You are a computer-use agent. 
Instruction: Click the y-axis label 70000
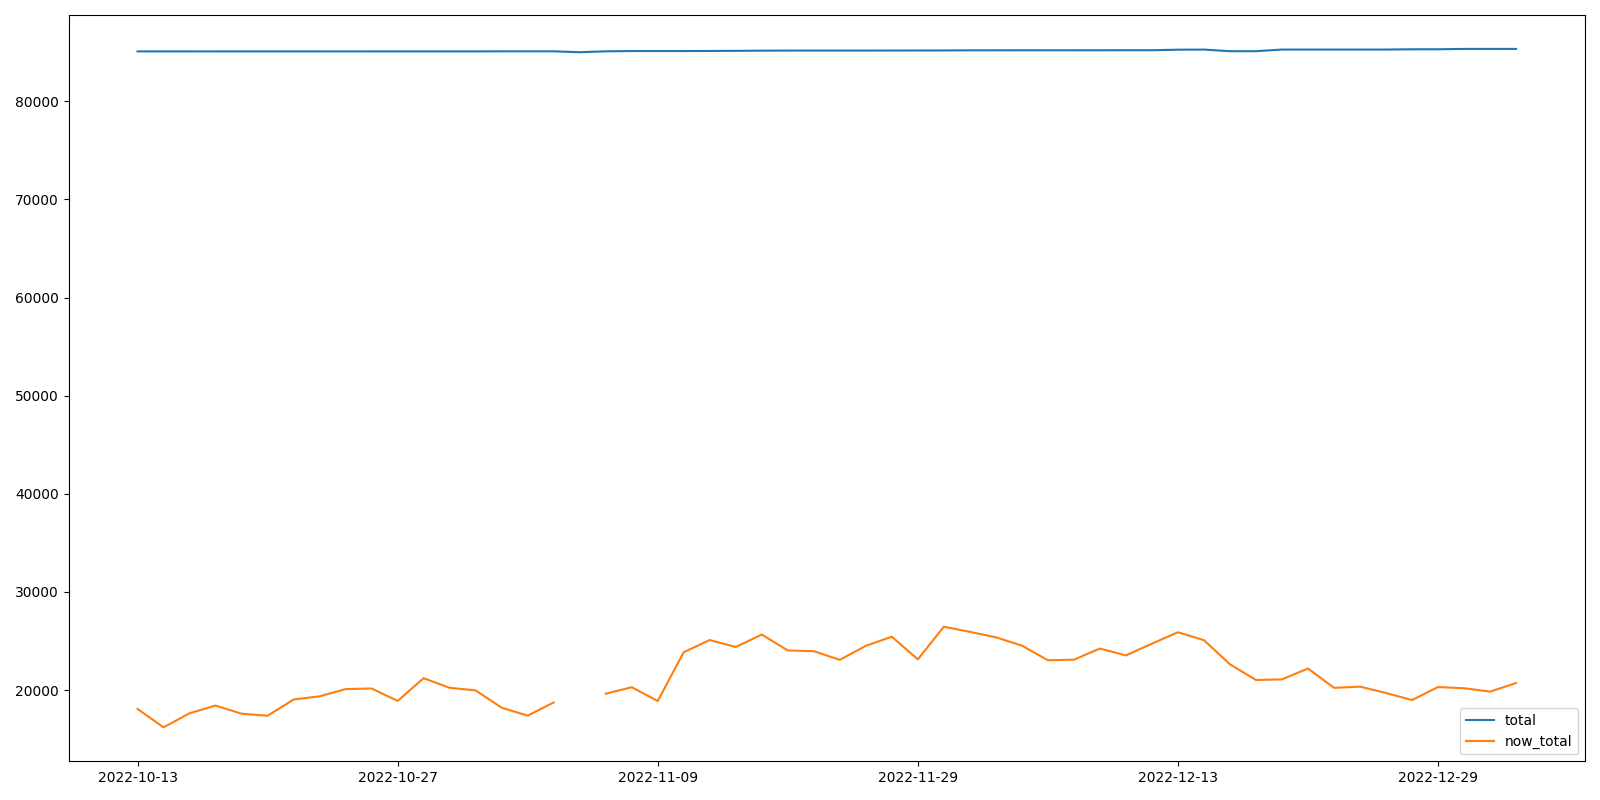click(38, 200)
